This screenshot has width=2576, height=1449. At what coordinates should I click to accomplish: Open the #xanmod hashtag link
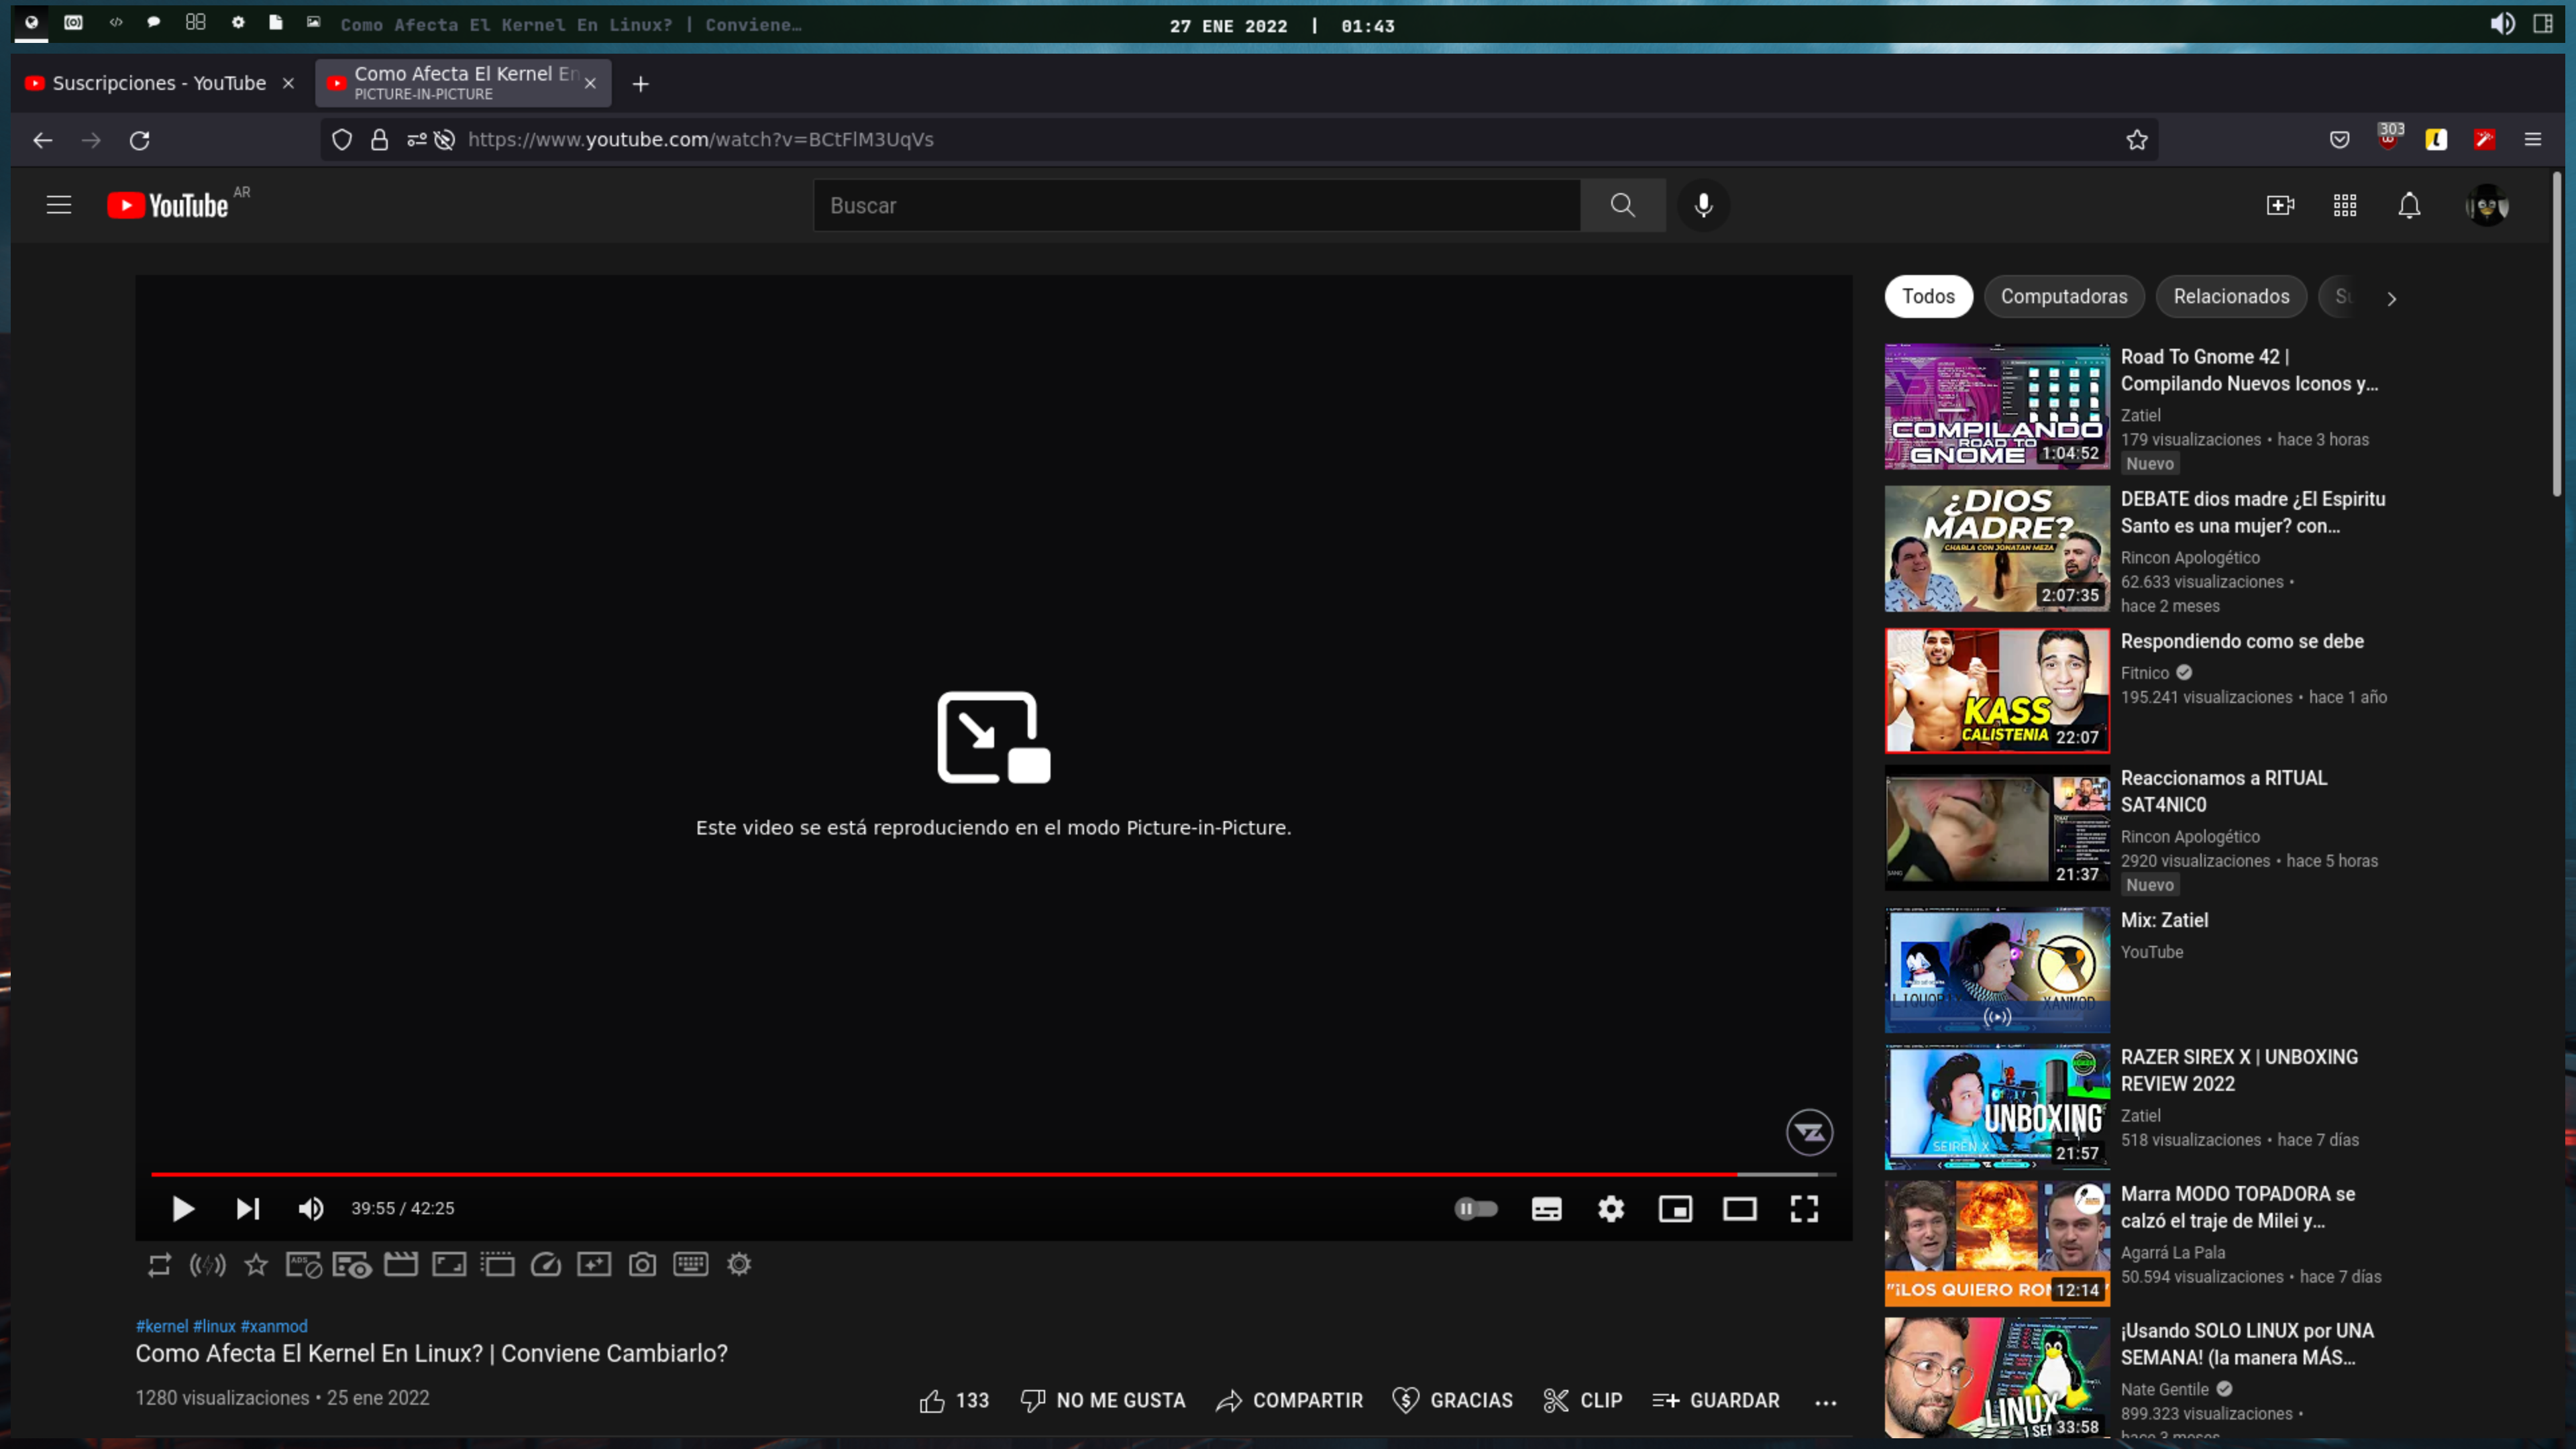point(274,1326)
